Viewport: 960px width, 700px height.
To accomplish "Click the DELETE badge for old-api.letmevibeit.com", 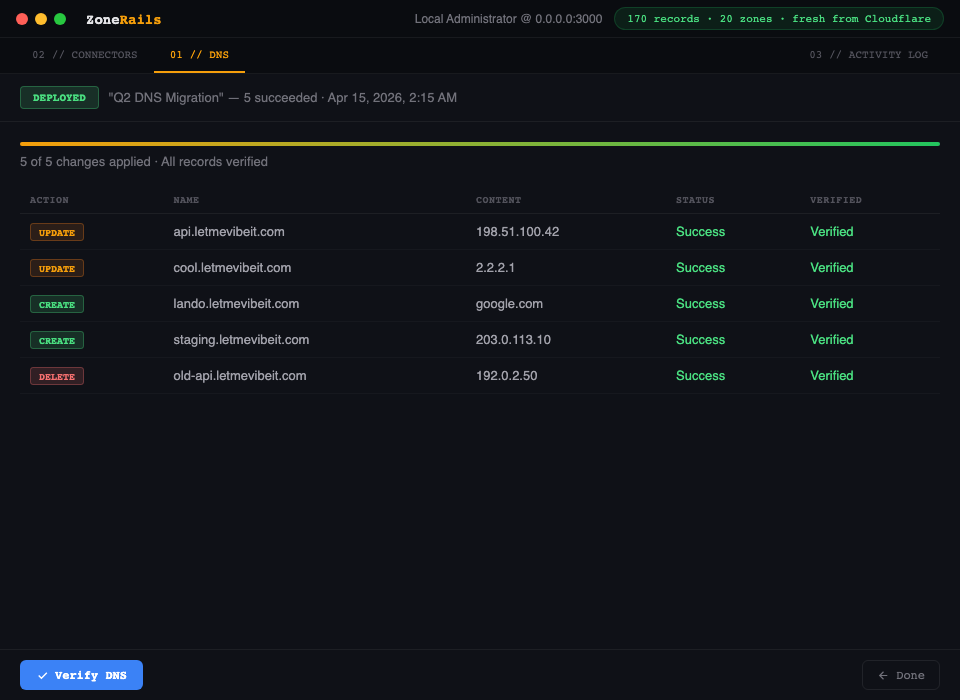I will tap(56, 376).
